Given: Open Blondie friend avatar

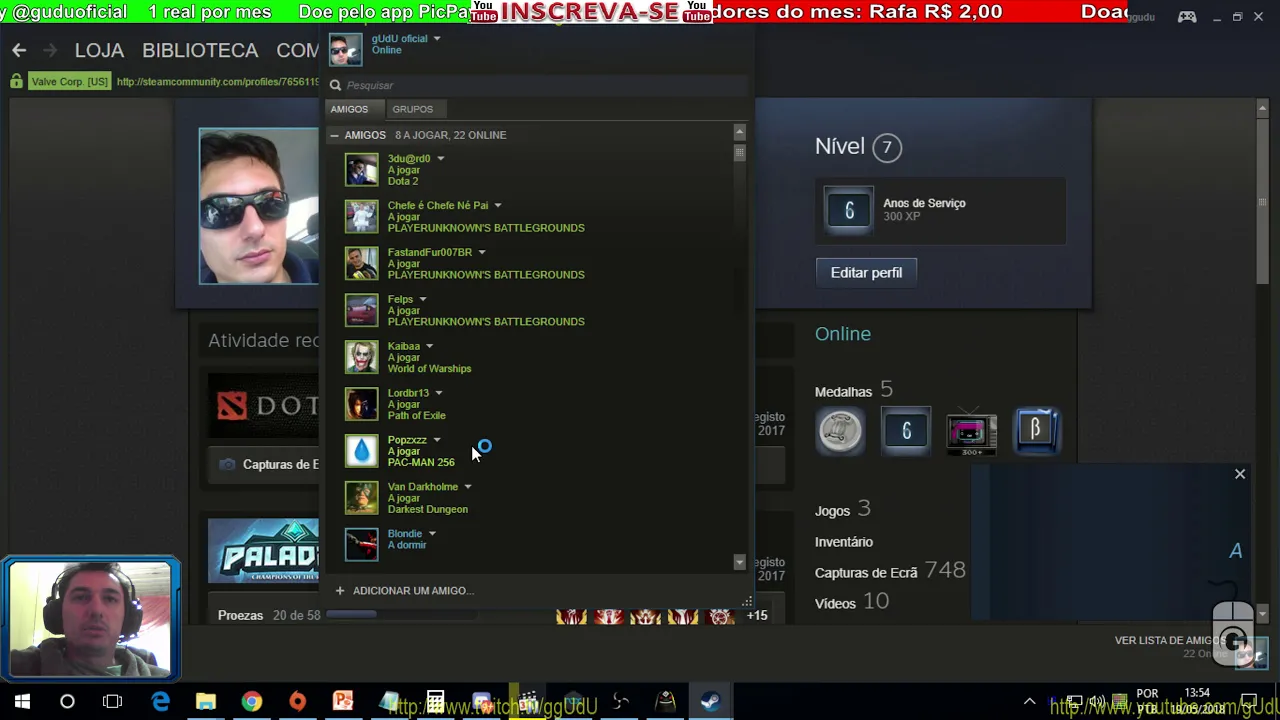Looking at the screenshot, I should 362,544.
